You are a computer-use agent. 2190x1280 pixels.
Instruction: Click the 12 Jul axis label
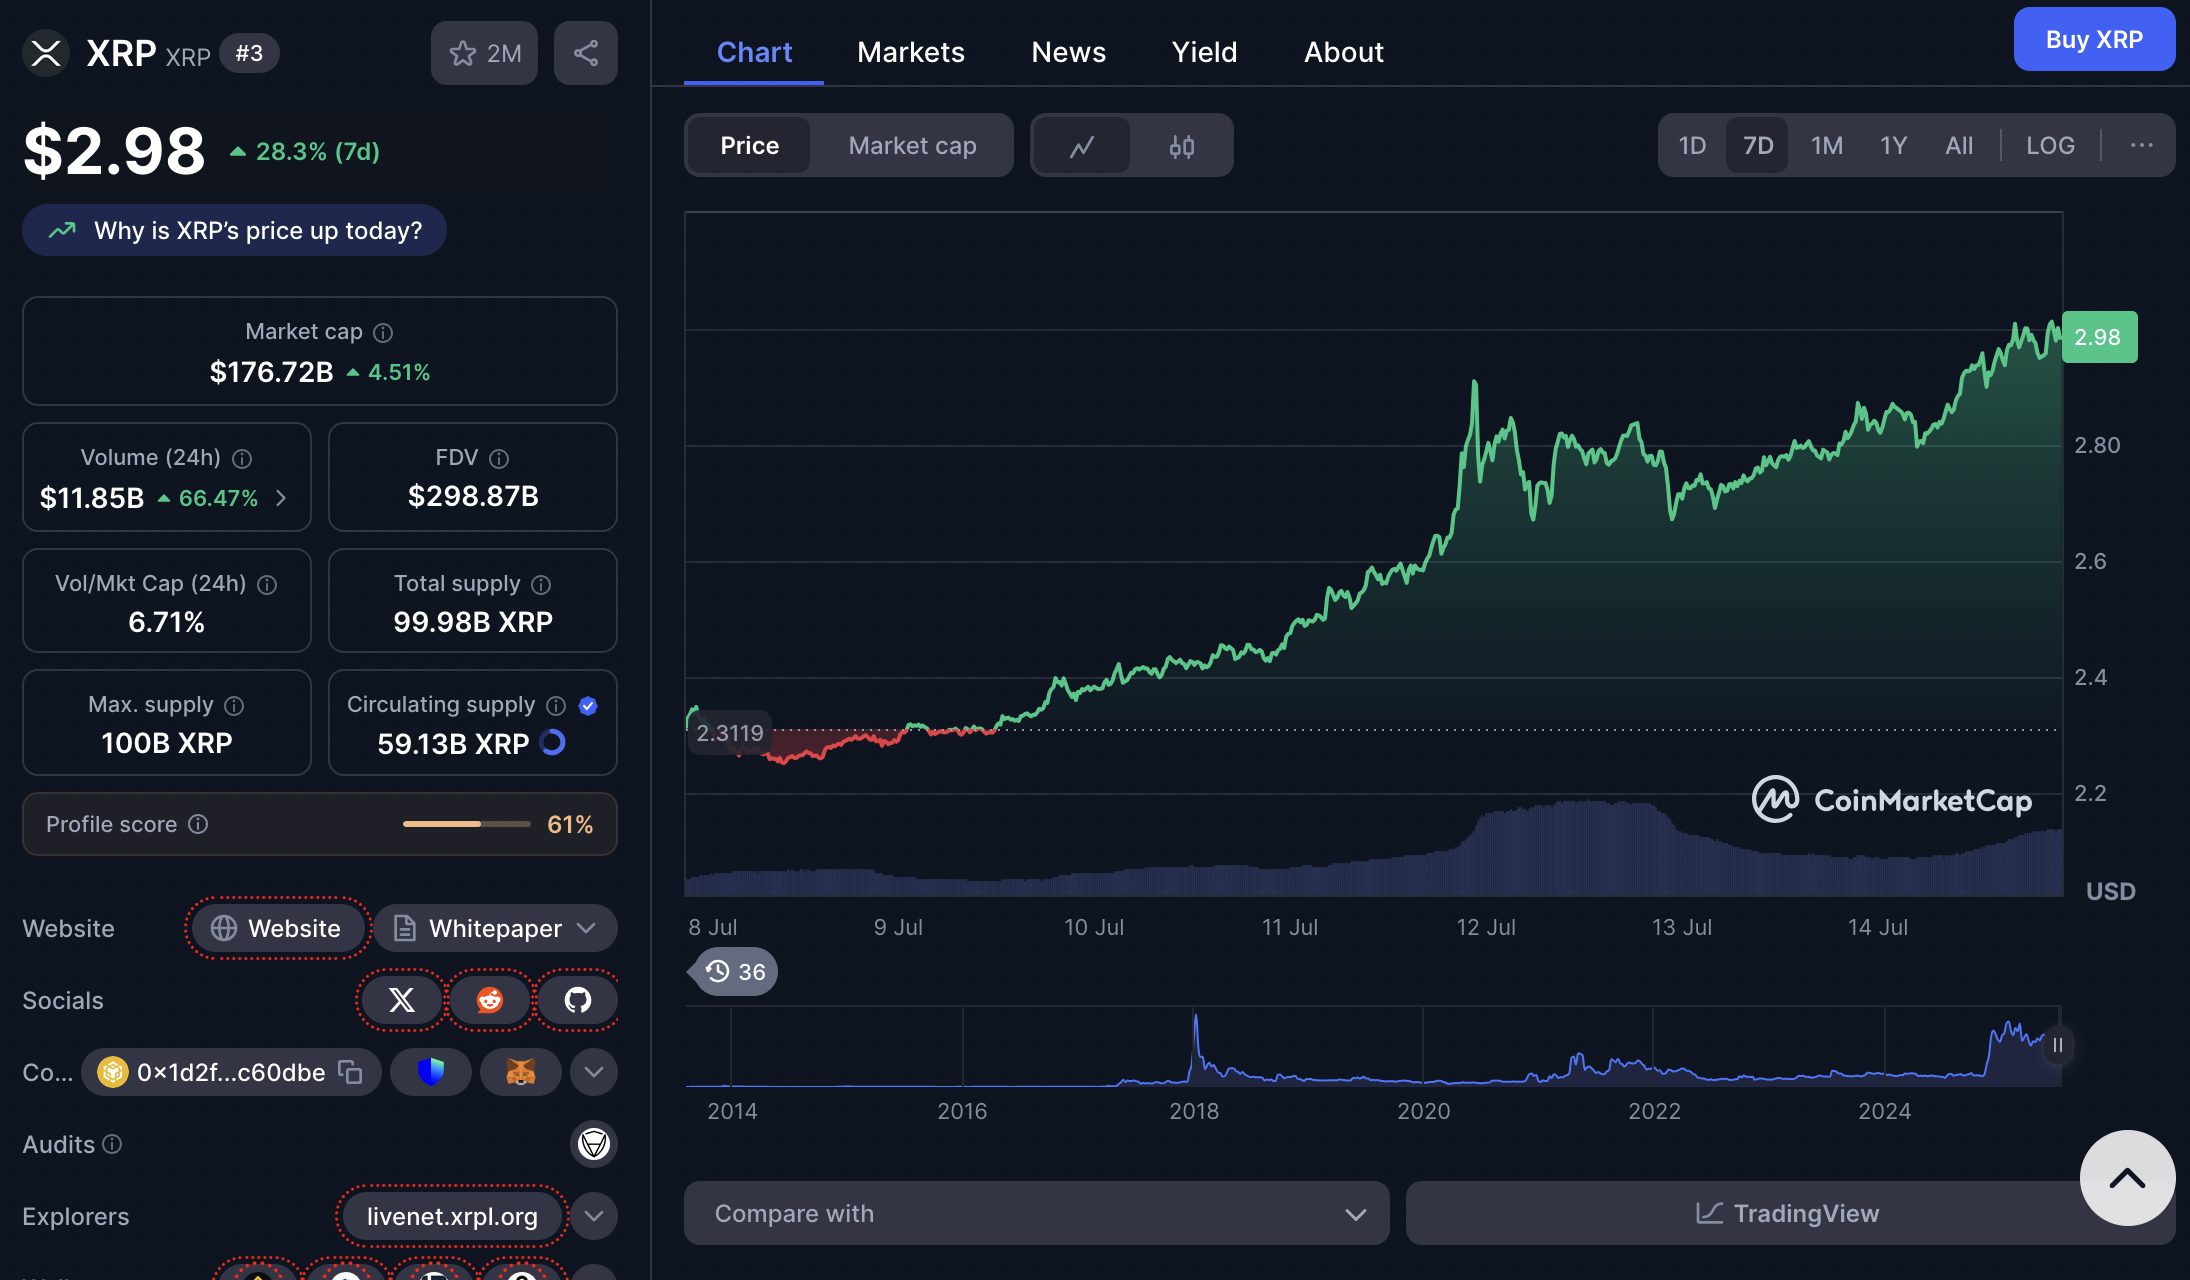1486,927
